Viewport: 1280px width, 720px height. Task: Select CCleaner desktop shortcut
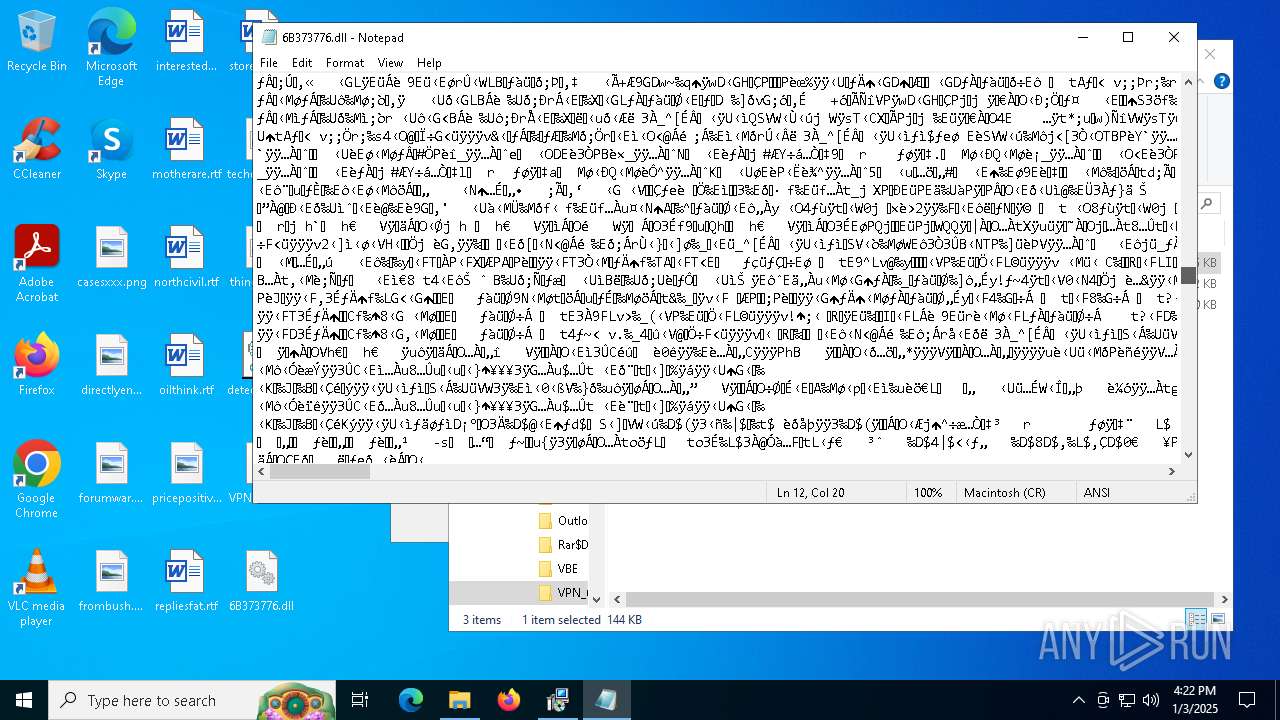[x=36, y=149]
